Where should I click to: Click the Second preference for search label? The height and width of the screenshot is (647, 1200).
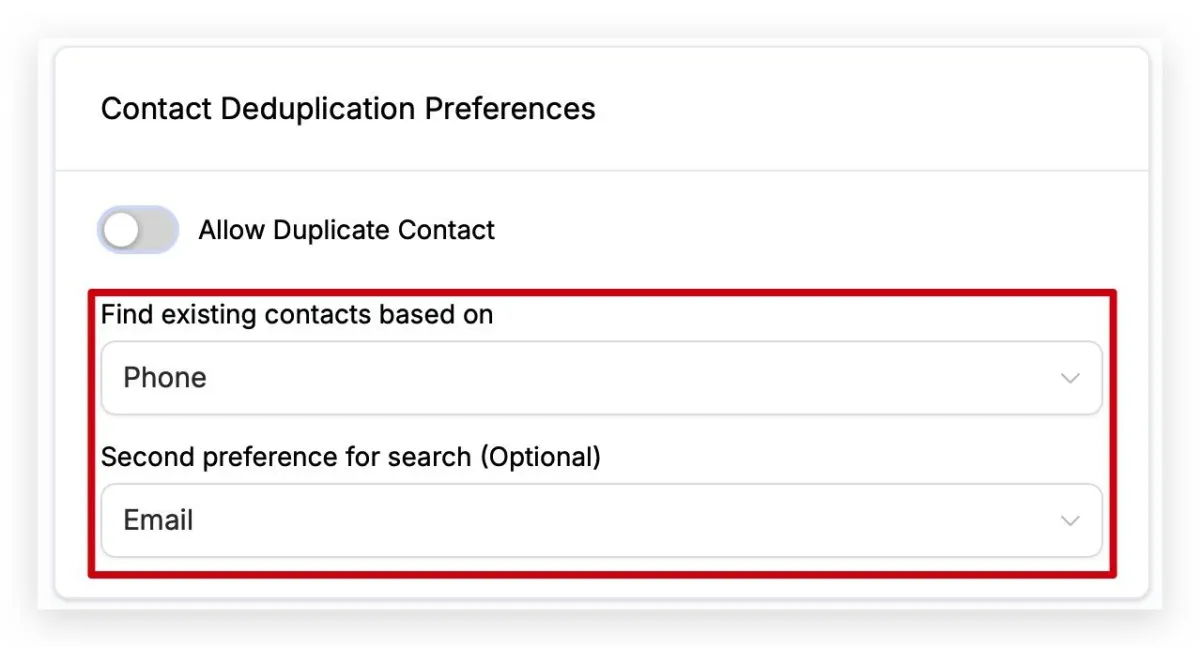(286, 457)
